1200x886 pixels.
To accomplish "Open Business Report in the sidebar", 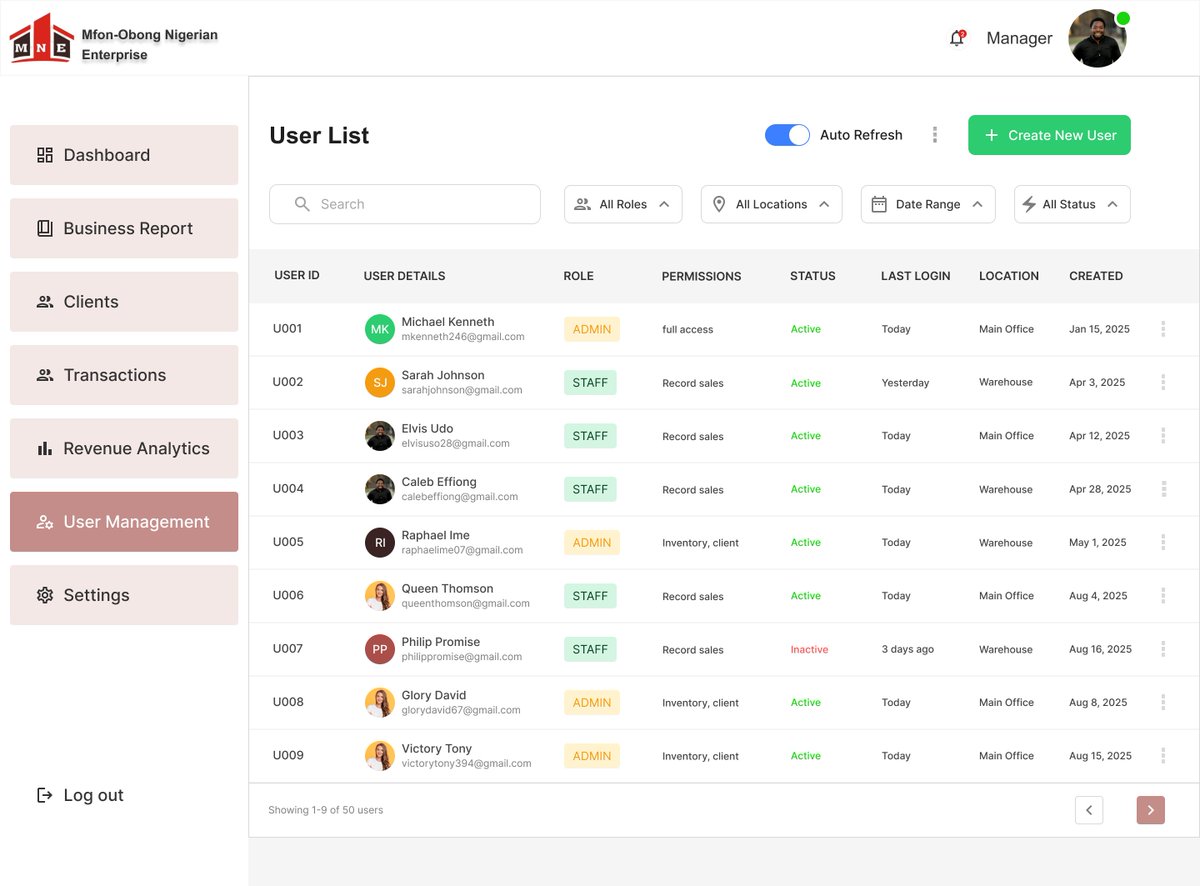I will (124, 228).
